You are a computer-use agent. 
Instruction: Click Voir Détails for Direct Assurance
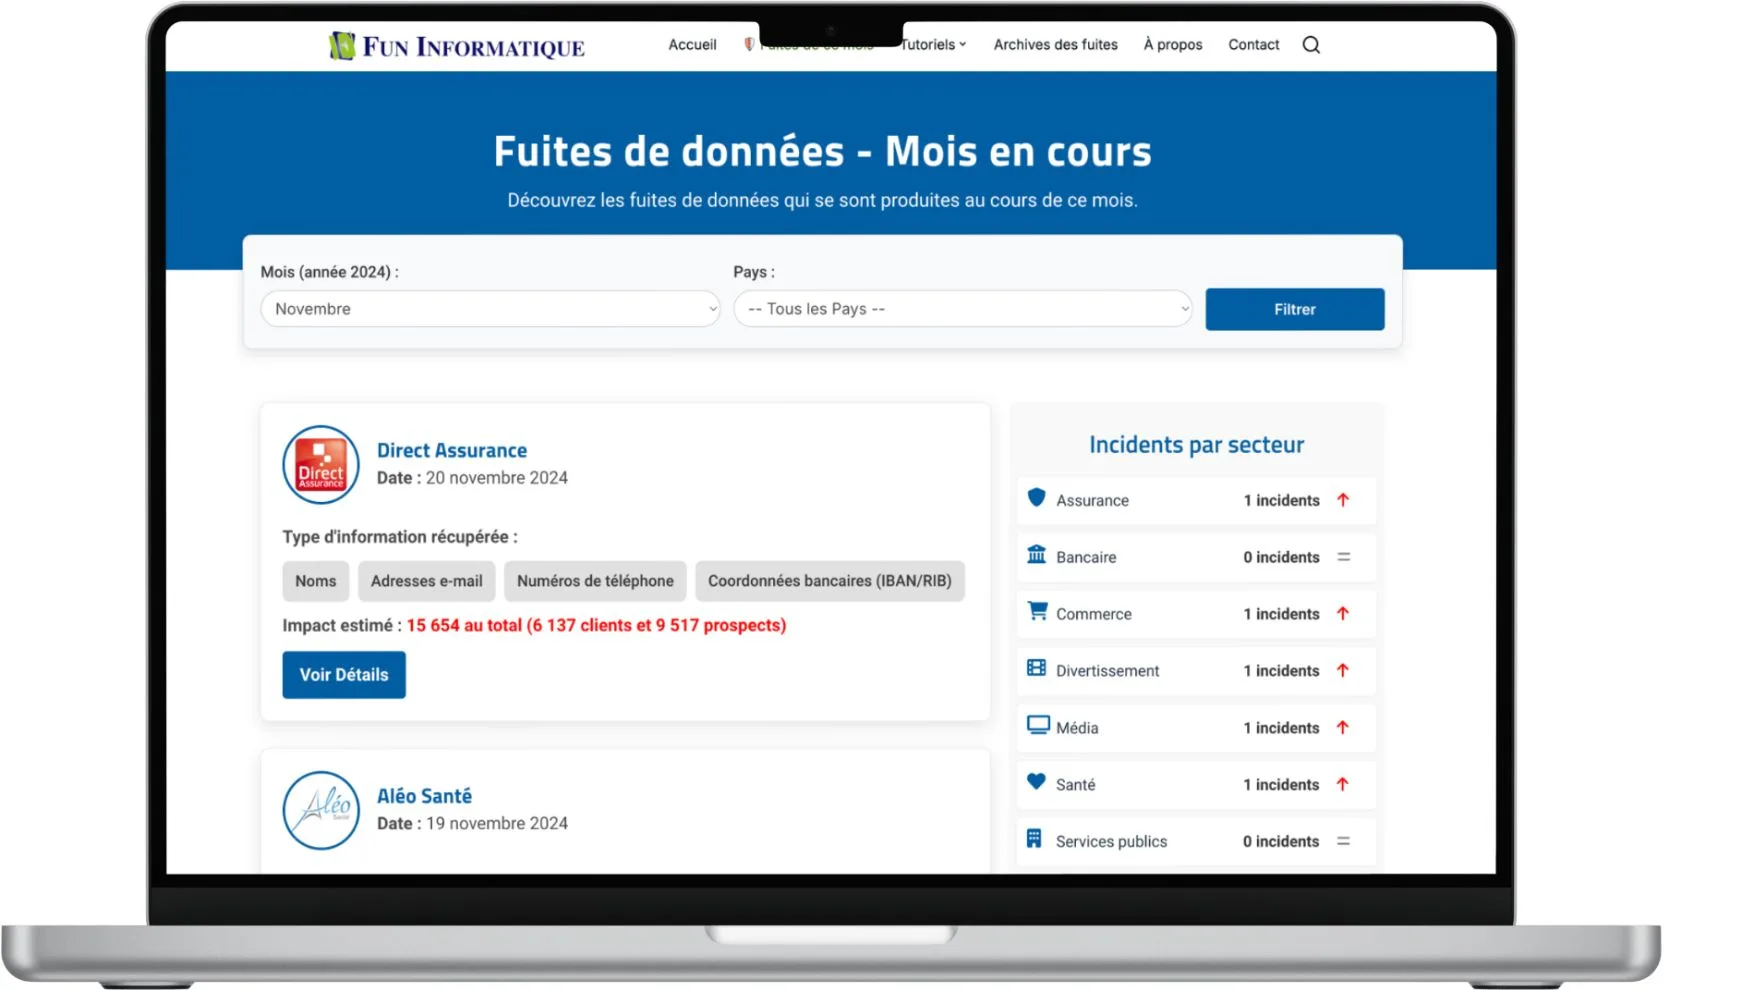(x=344, y=675)
